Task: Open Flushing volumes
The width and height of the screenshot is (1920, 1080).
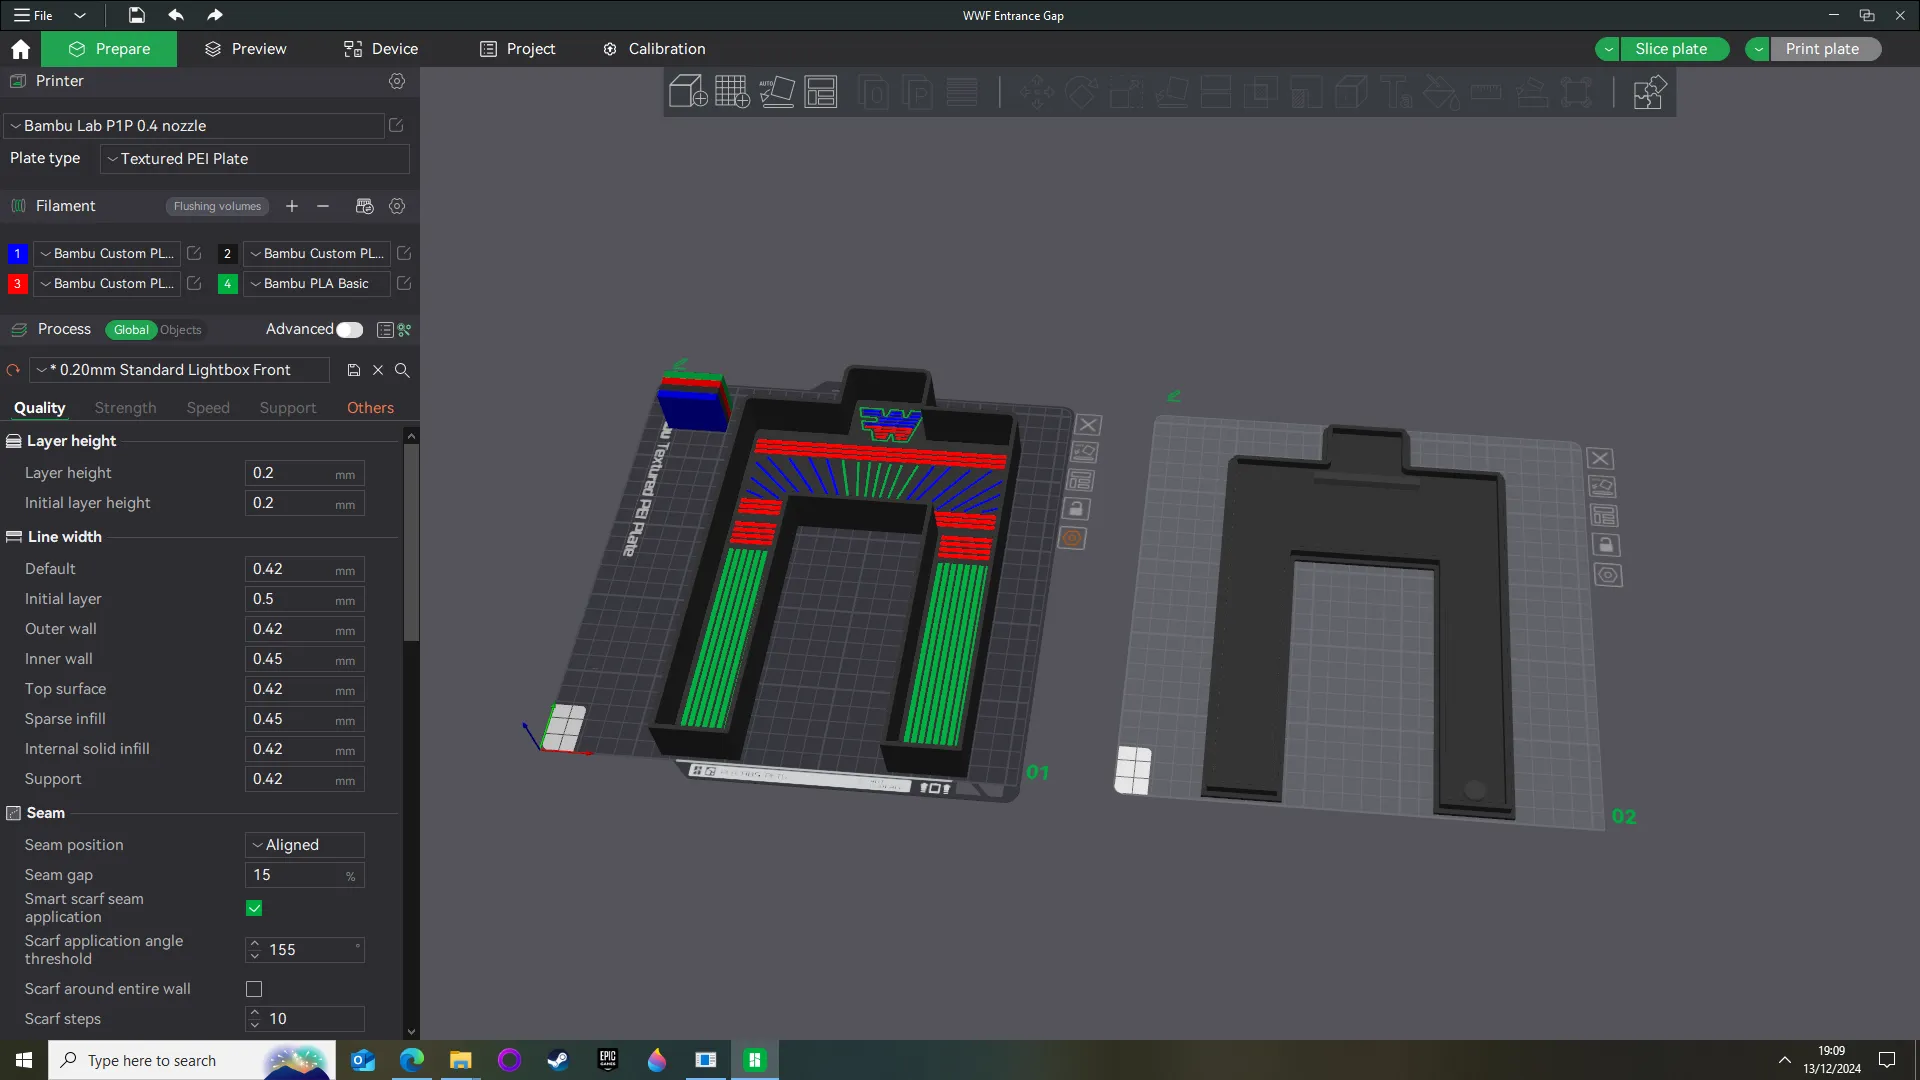Action: click(217, 206)
